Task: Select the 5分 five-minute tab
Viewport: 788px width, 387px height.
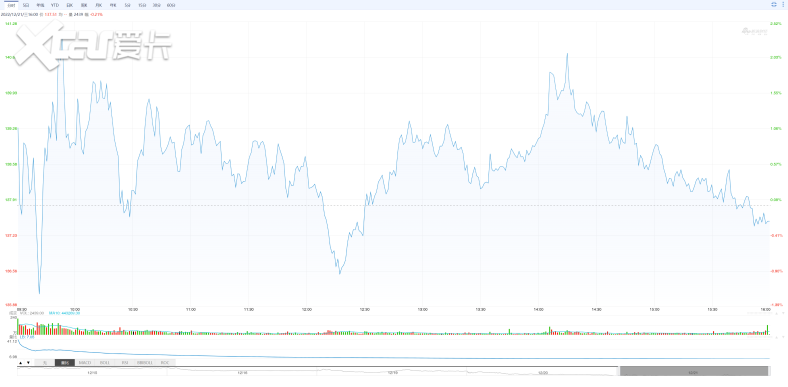Action: pyautogui.click(x=127, y=5)
